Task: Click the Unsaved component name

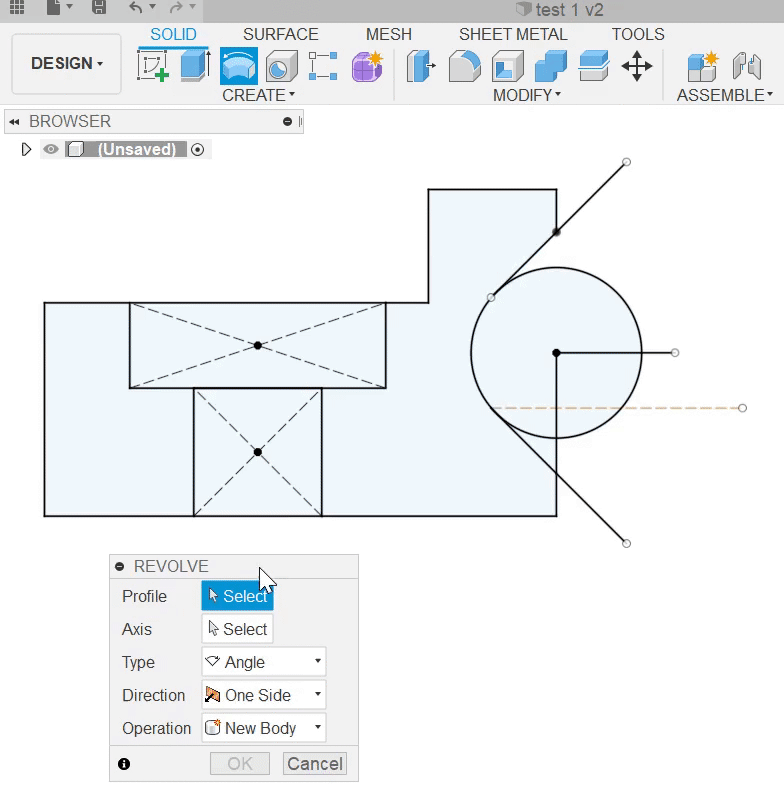Action: coord(137,149)
